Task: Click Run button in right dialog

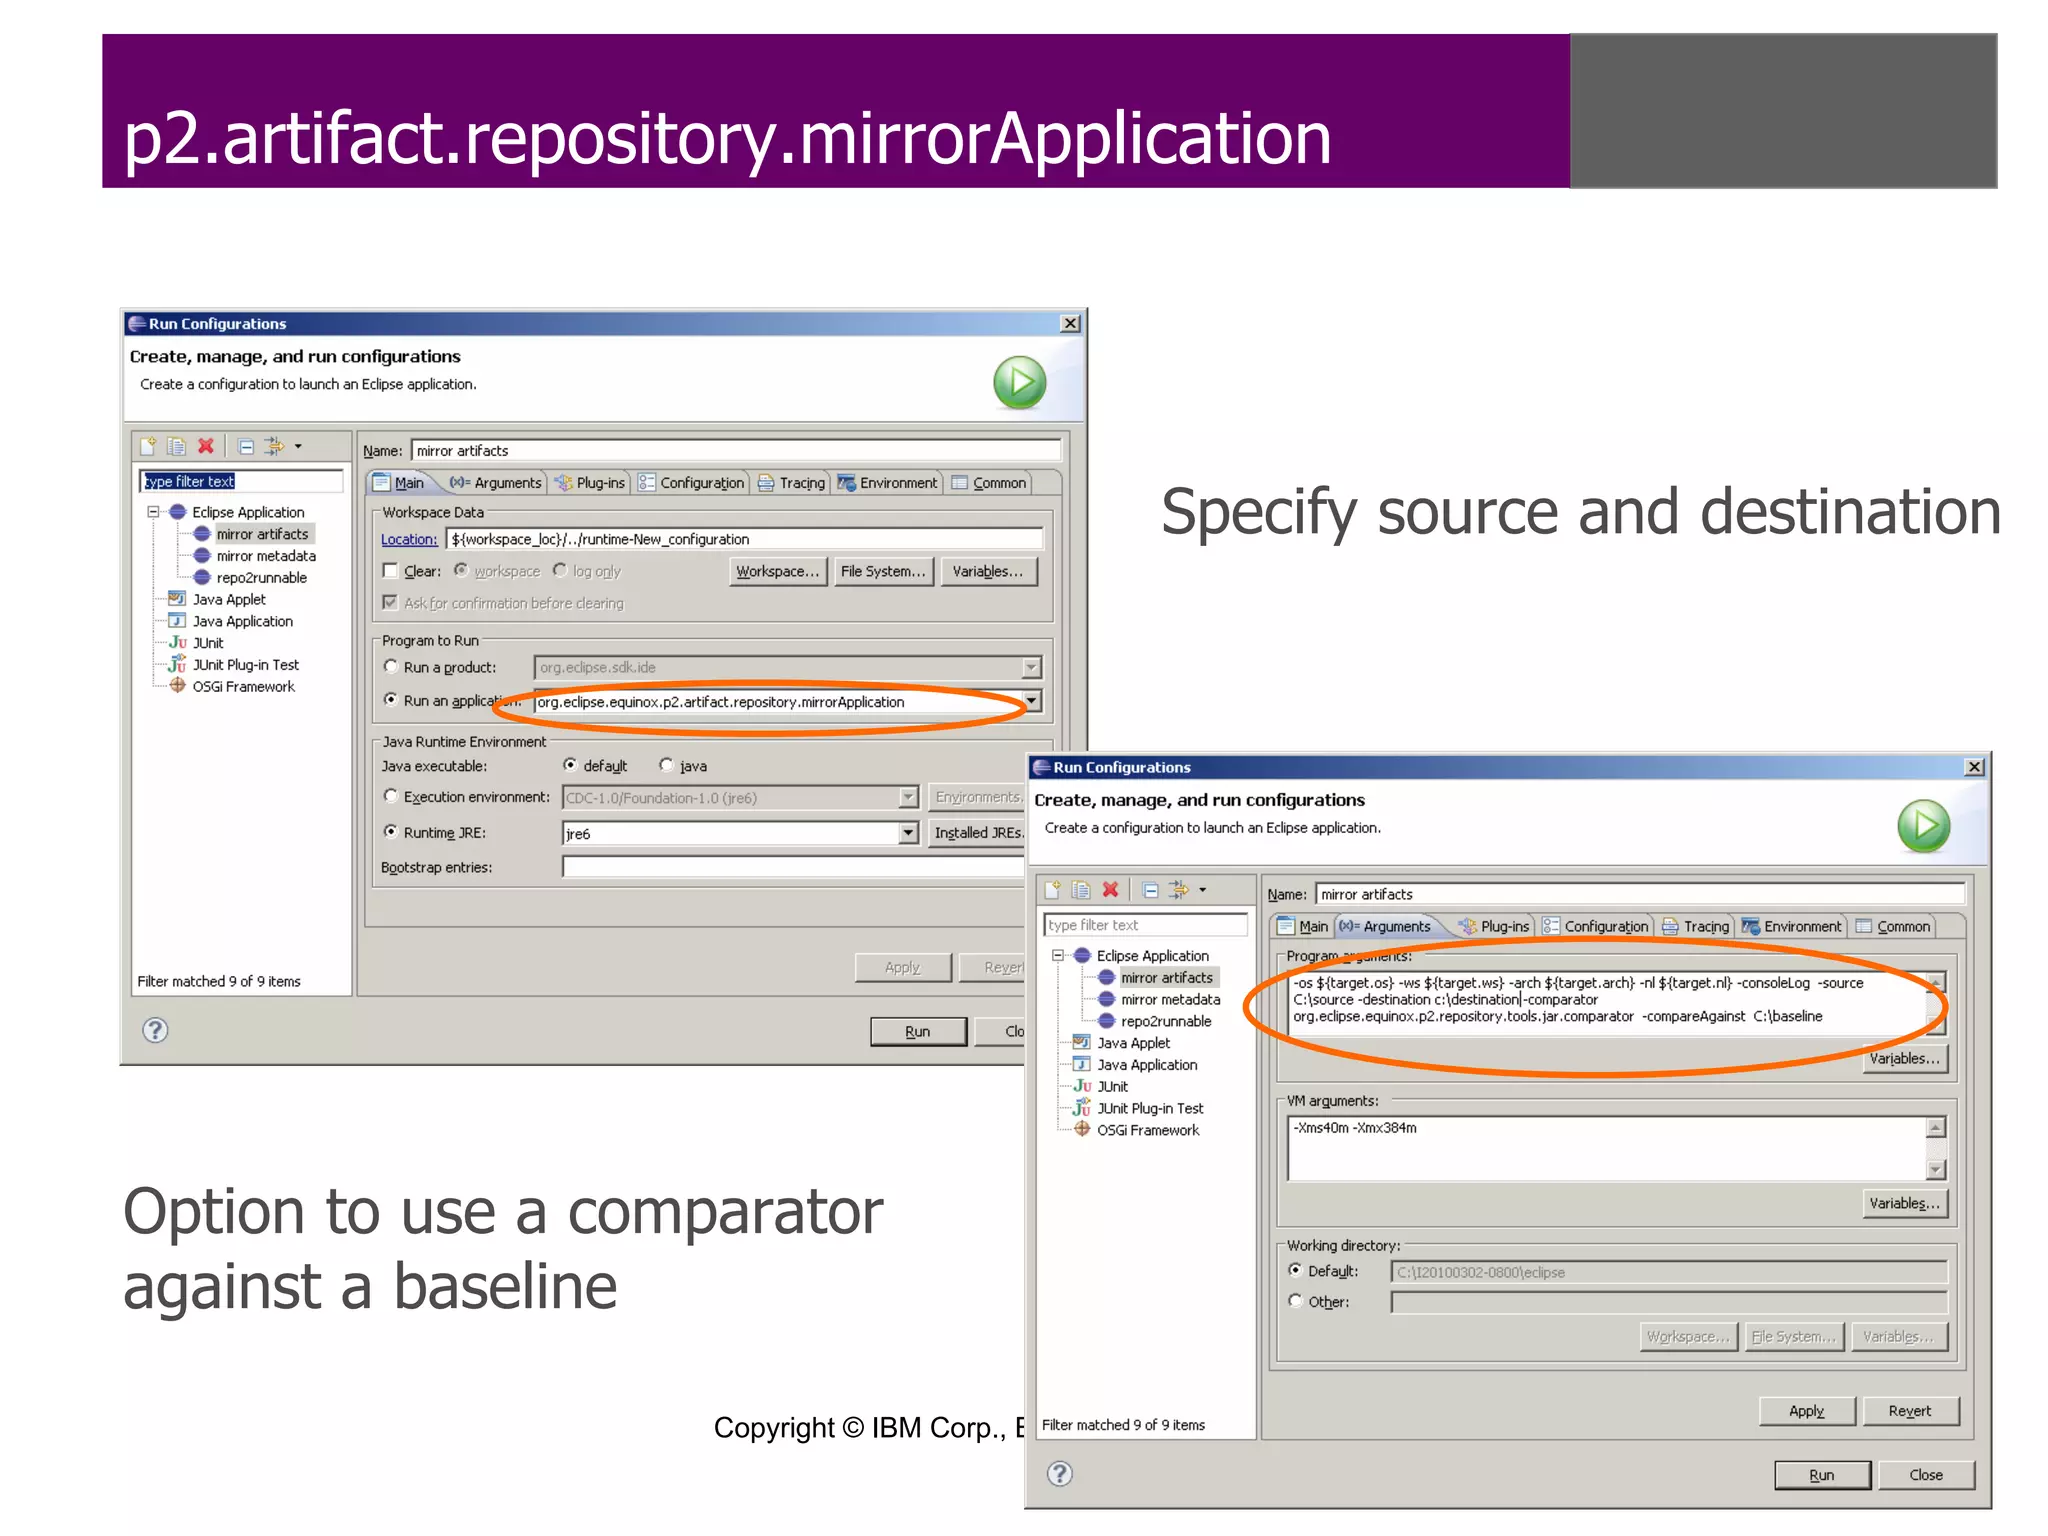Action: (x=1822, y=1475)
